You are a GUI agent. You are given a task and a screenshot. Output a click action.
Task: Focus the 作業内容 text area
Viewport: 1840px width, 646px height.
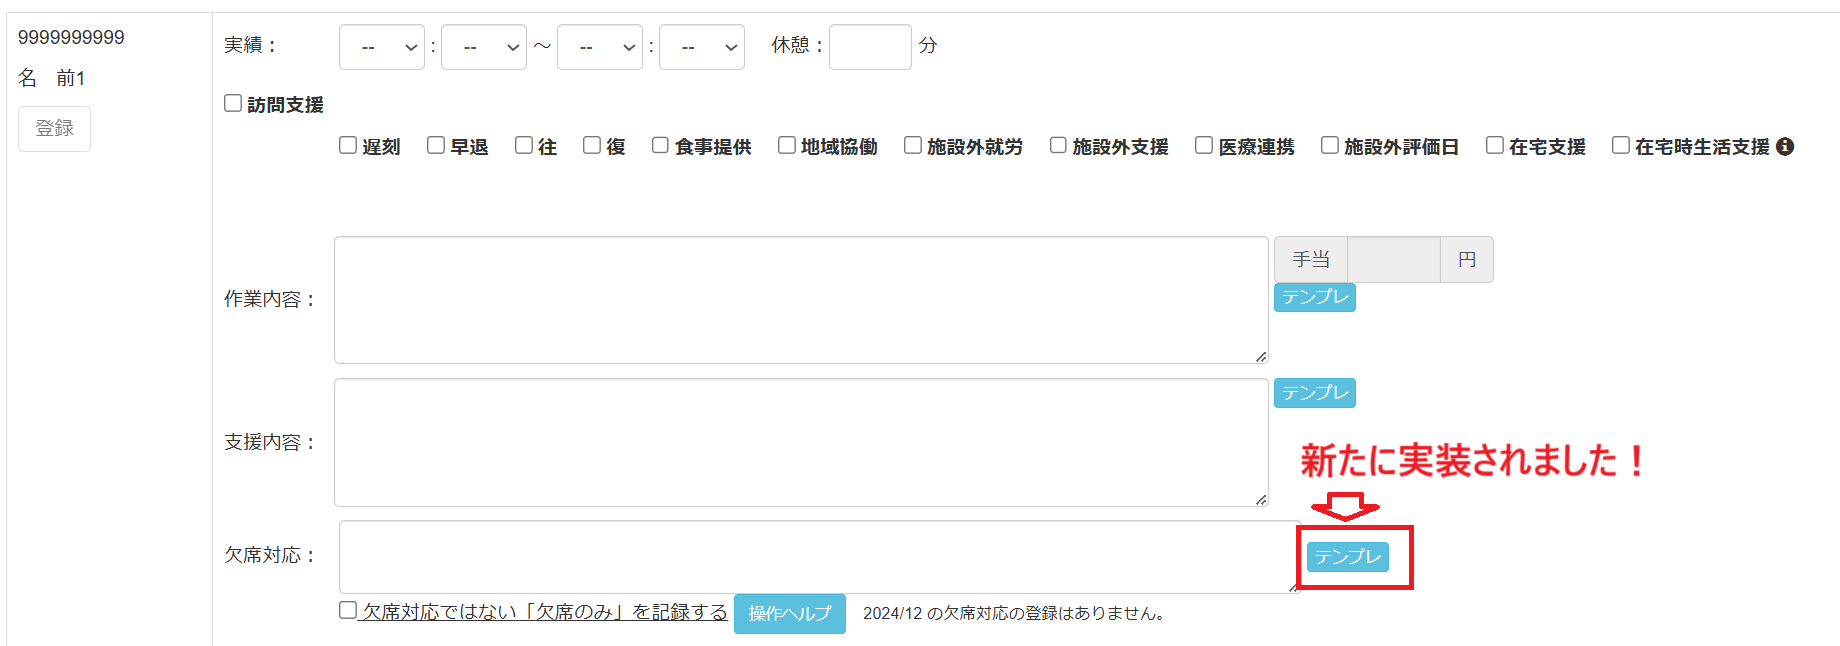[800, 300]
